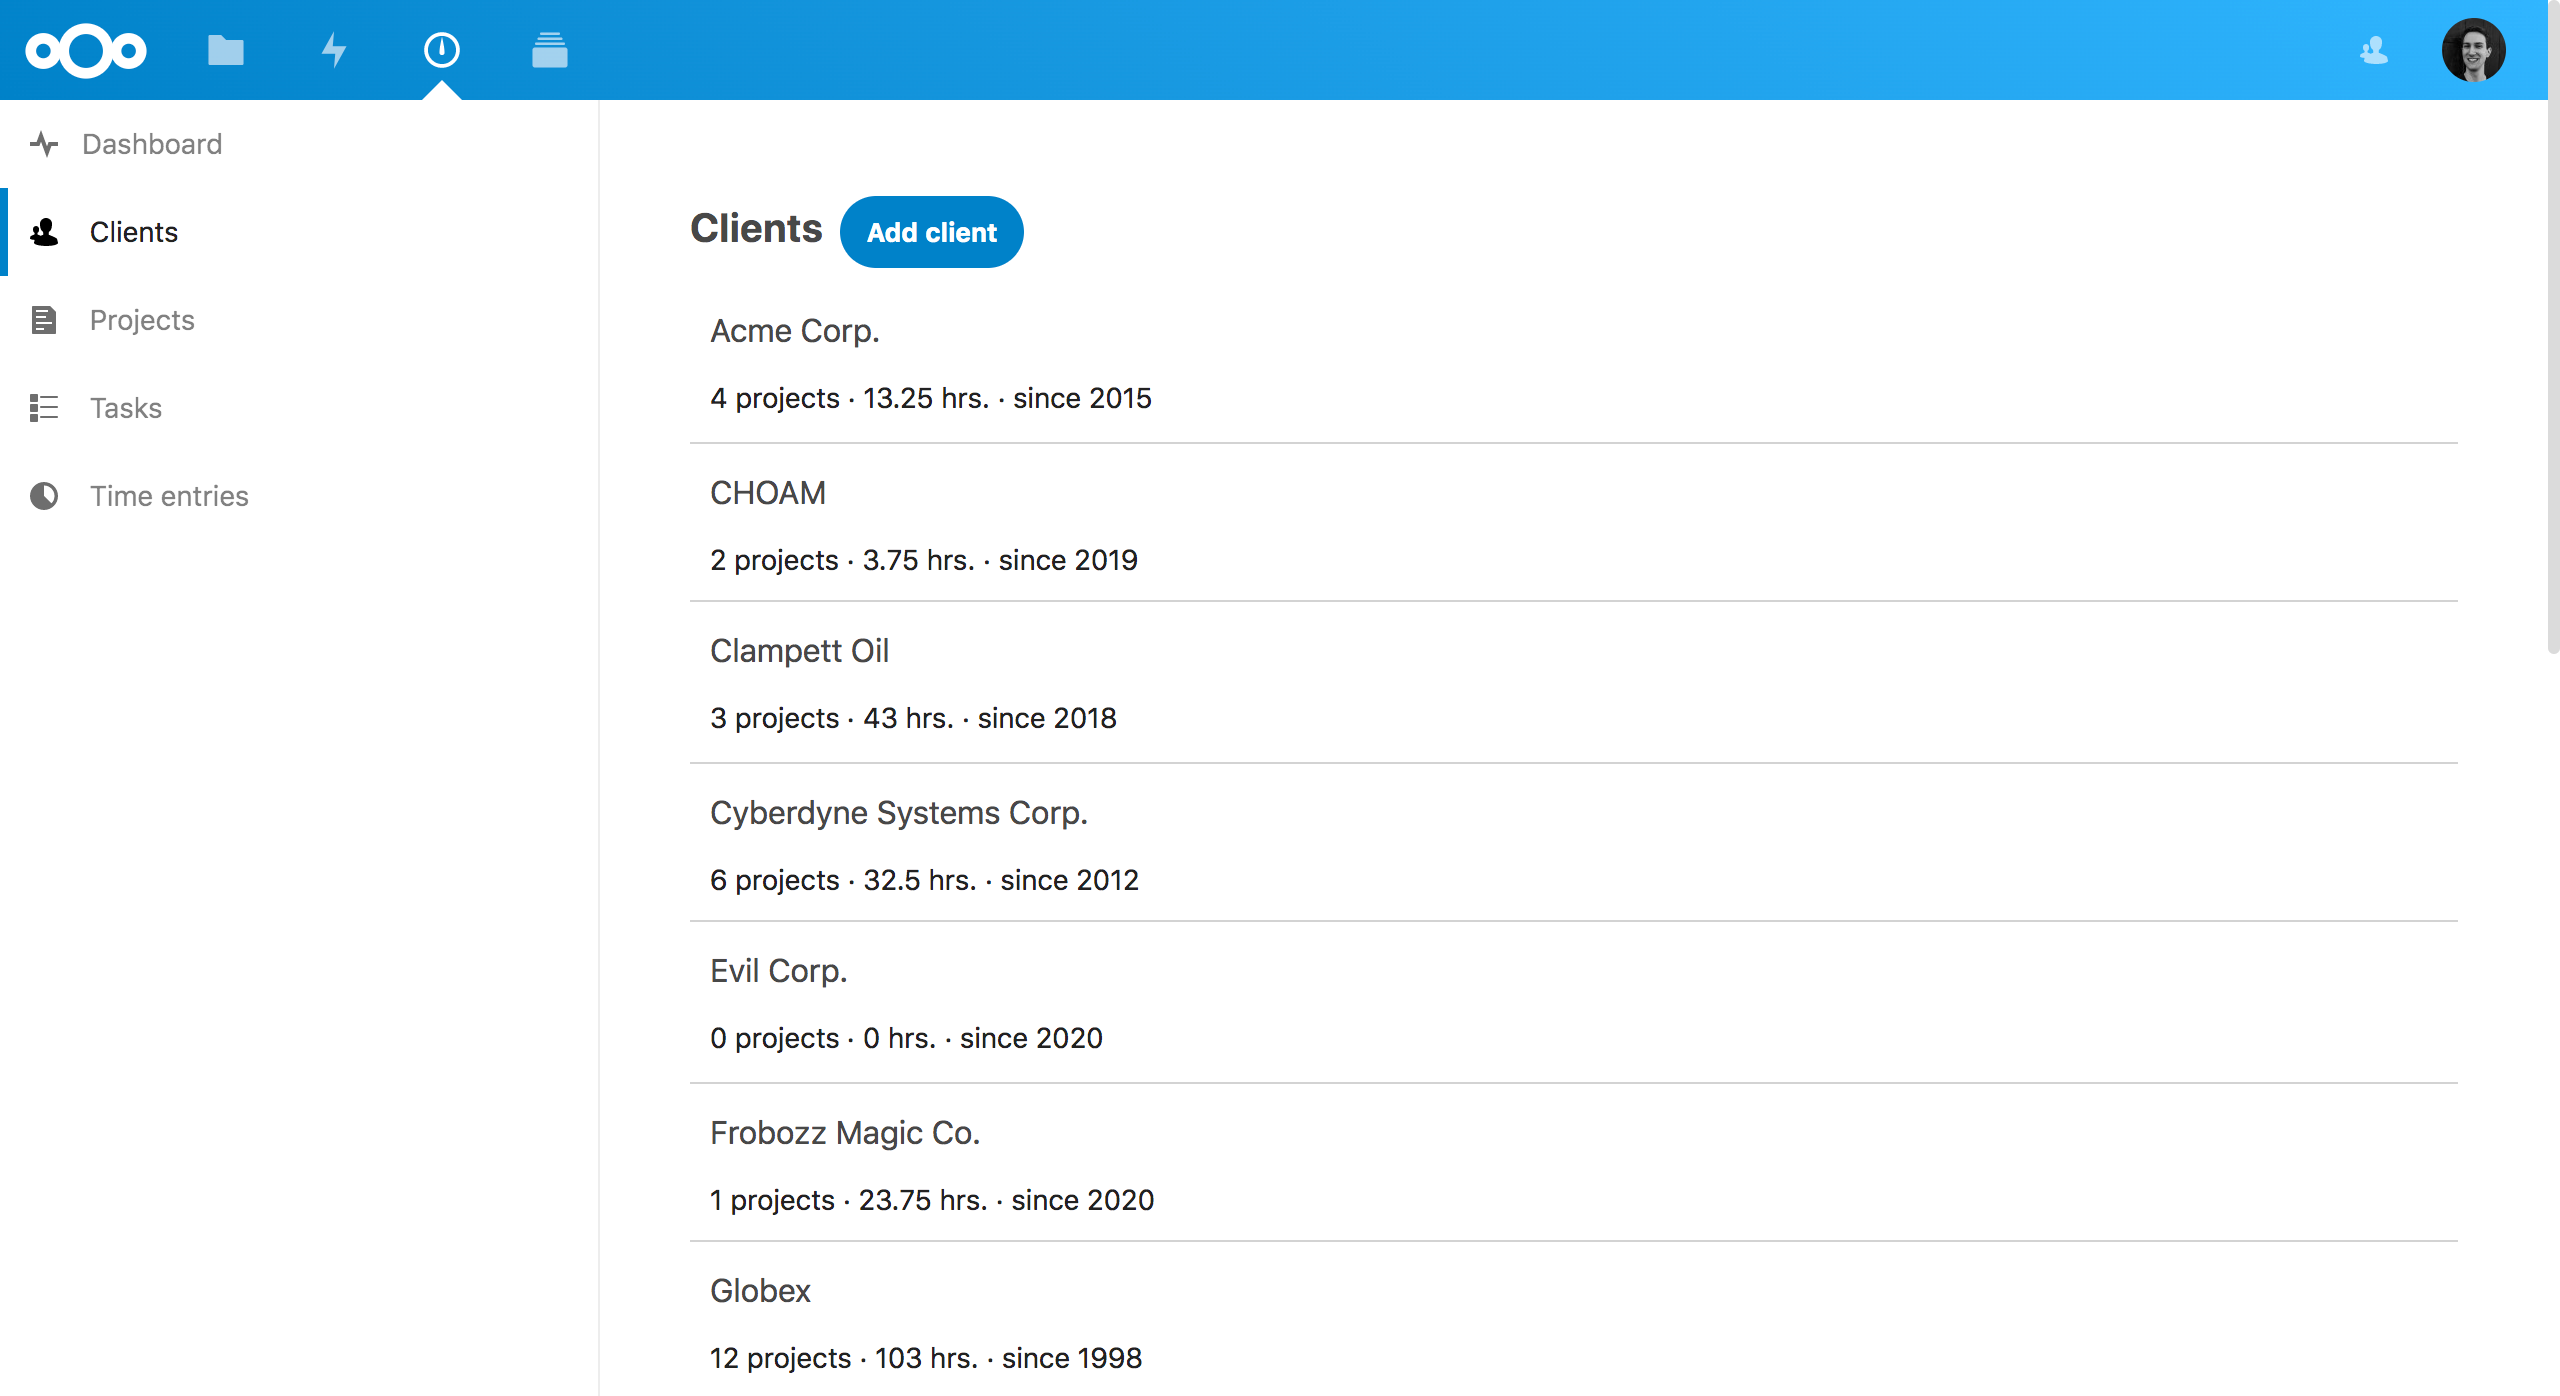Open the Acme Corp. client
Image resolution: width=2560 pixels, height=1396 pixels.
[x=795, y=331]
